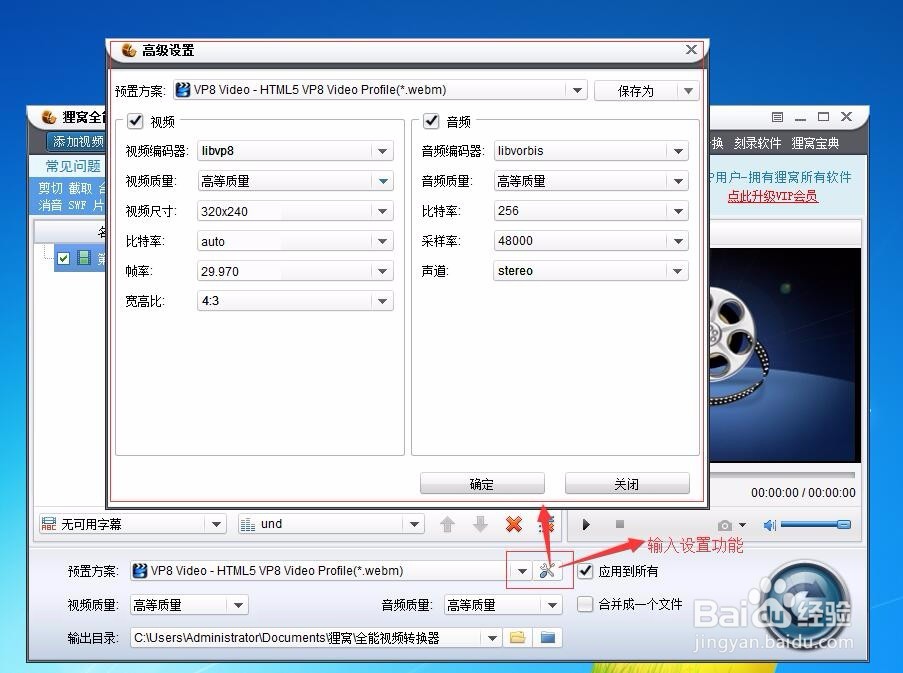The height and width of the screenshot is (673, 903).
Task: Enable 合并成一个文件 checkbox
Action: click(585, 604)
